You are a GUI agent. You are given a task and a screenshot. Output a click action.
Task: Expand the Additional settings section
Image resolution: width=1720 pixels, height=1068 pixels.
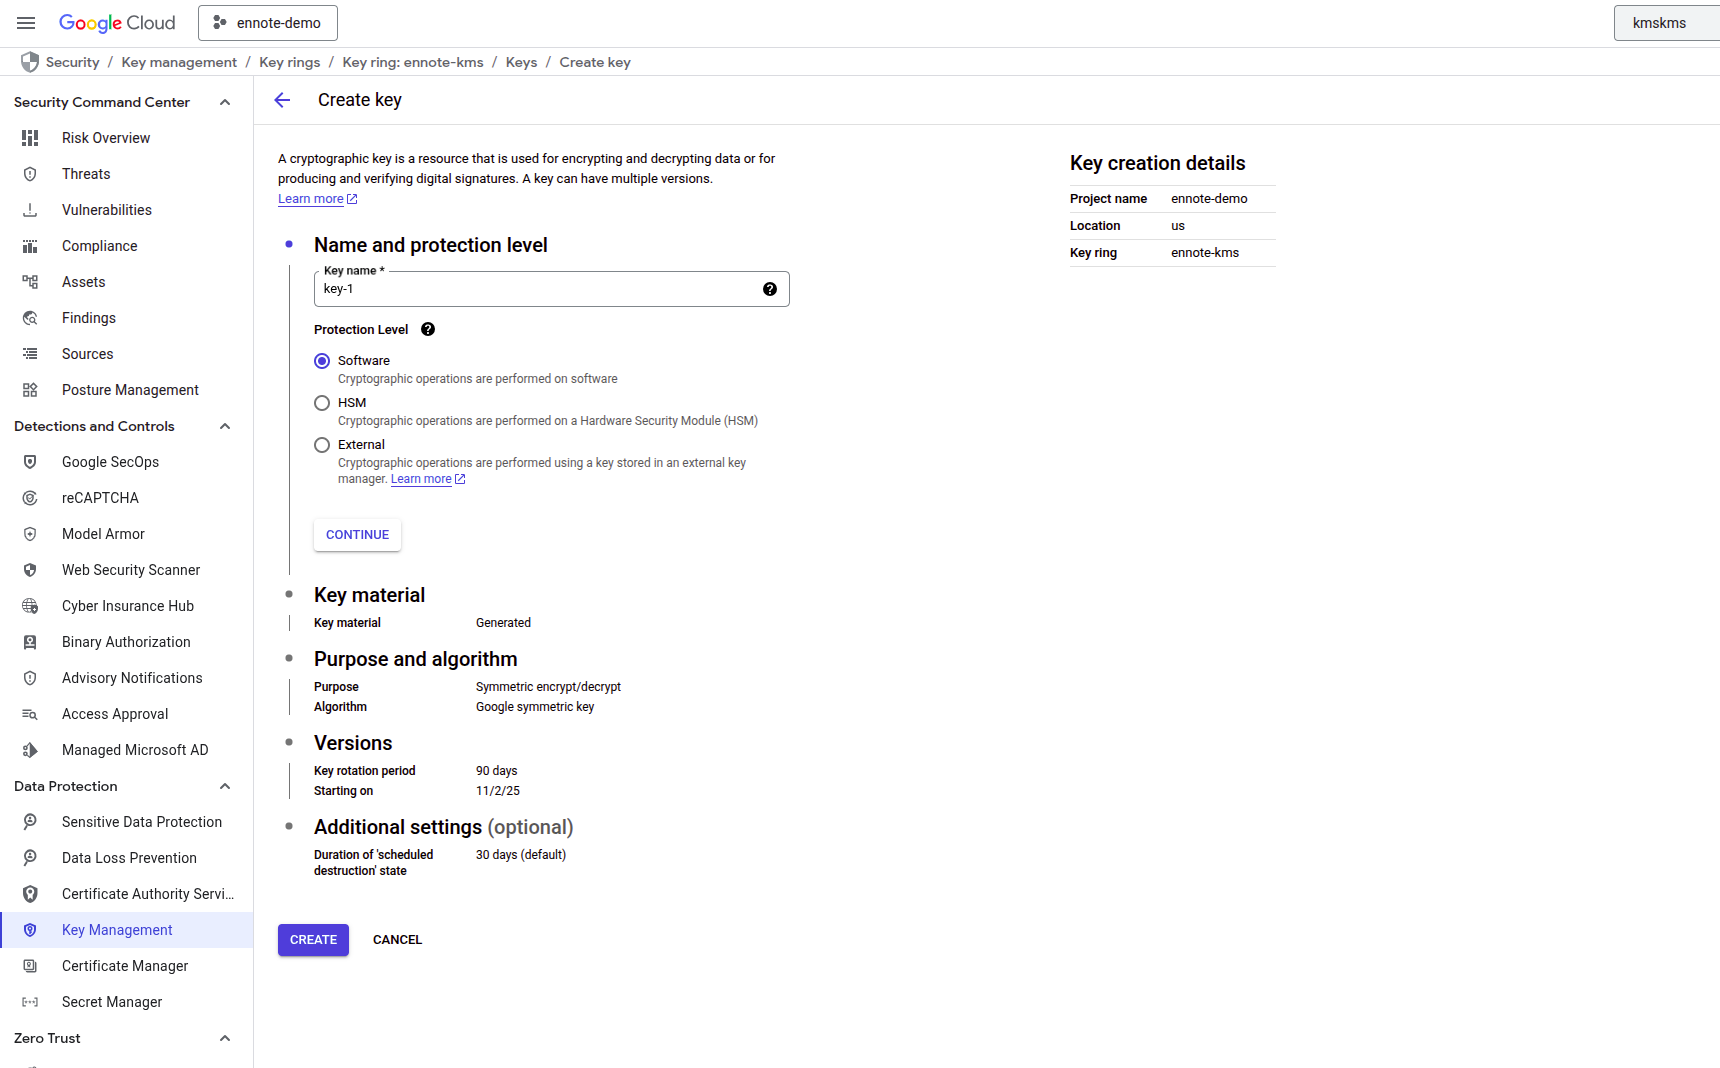(x=443, y=827)
